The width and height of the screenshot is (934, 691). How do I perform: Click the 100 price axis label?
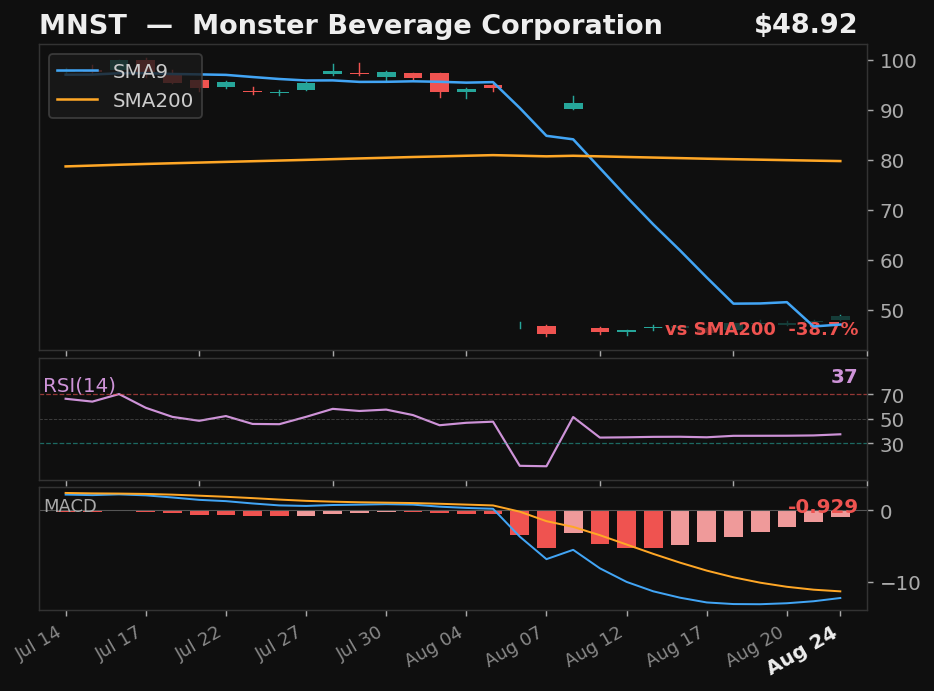(898, 61)
